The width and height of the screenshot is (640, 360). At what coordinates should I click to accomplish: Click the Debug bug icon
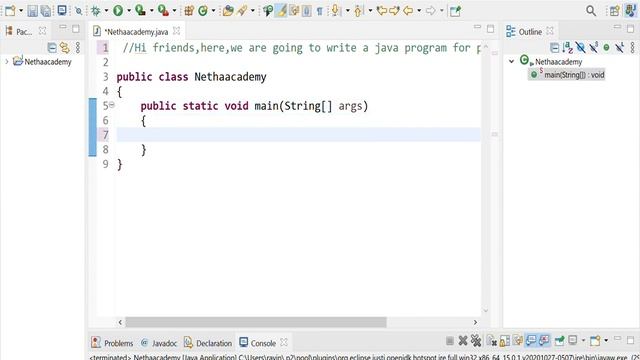click(x=96, y=11)
